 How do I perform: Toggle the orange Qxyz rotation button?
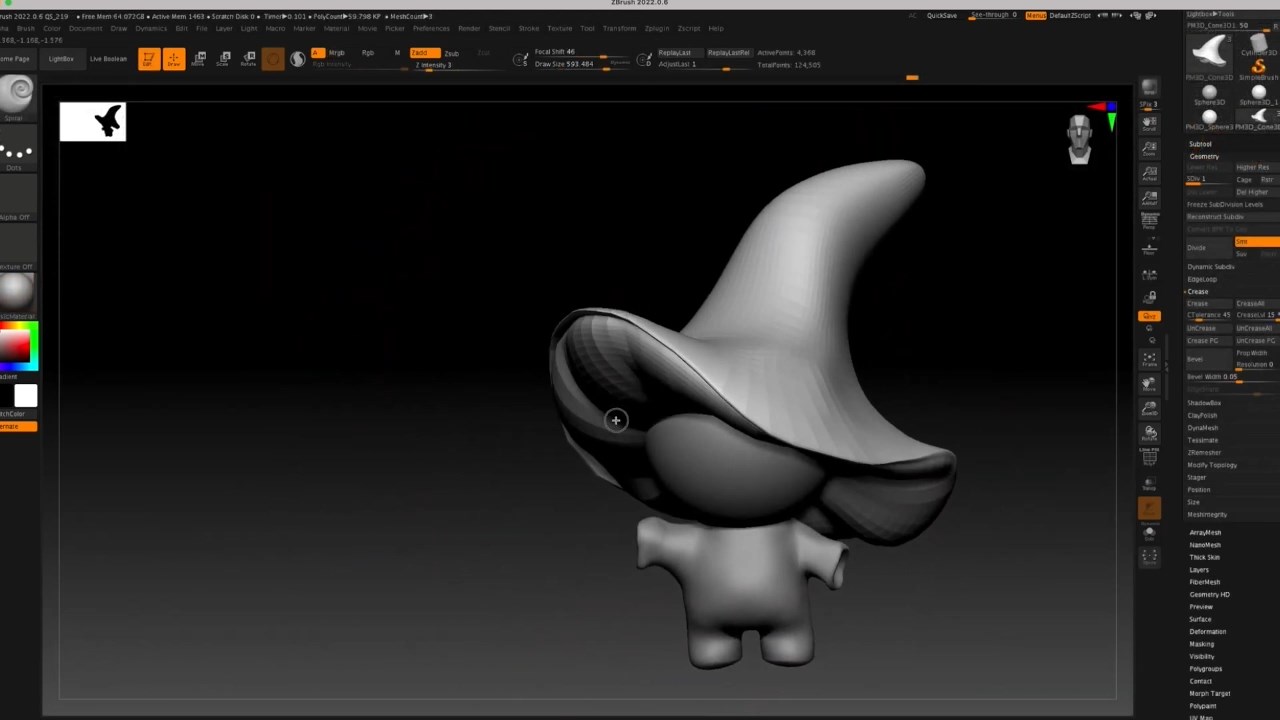tap(1149, 316)
